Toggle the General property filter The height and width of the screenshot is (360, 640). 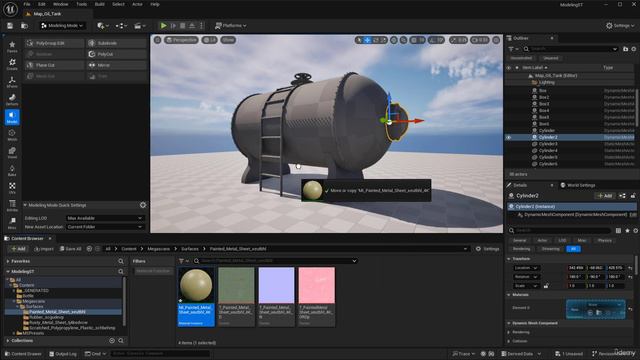click(x=520, y=240)
